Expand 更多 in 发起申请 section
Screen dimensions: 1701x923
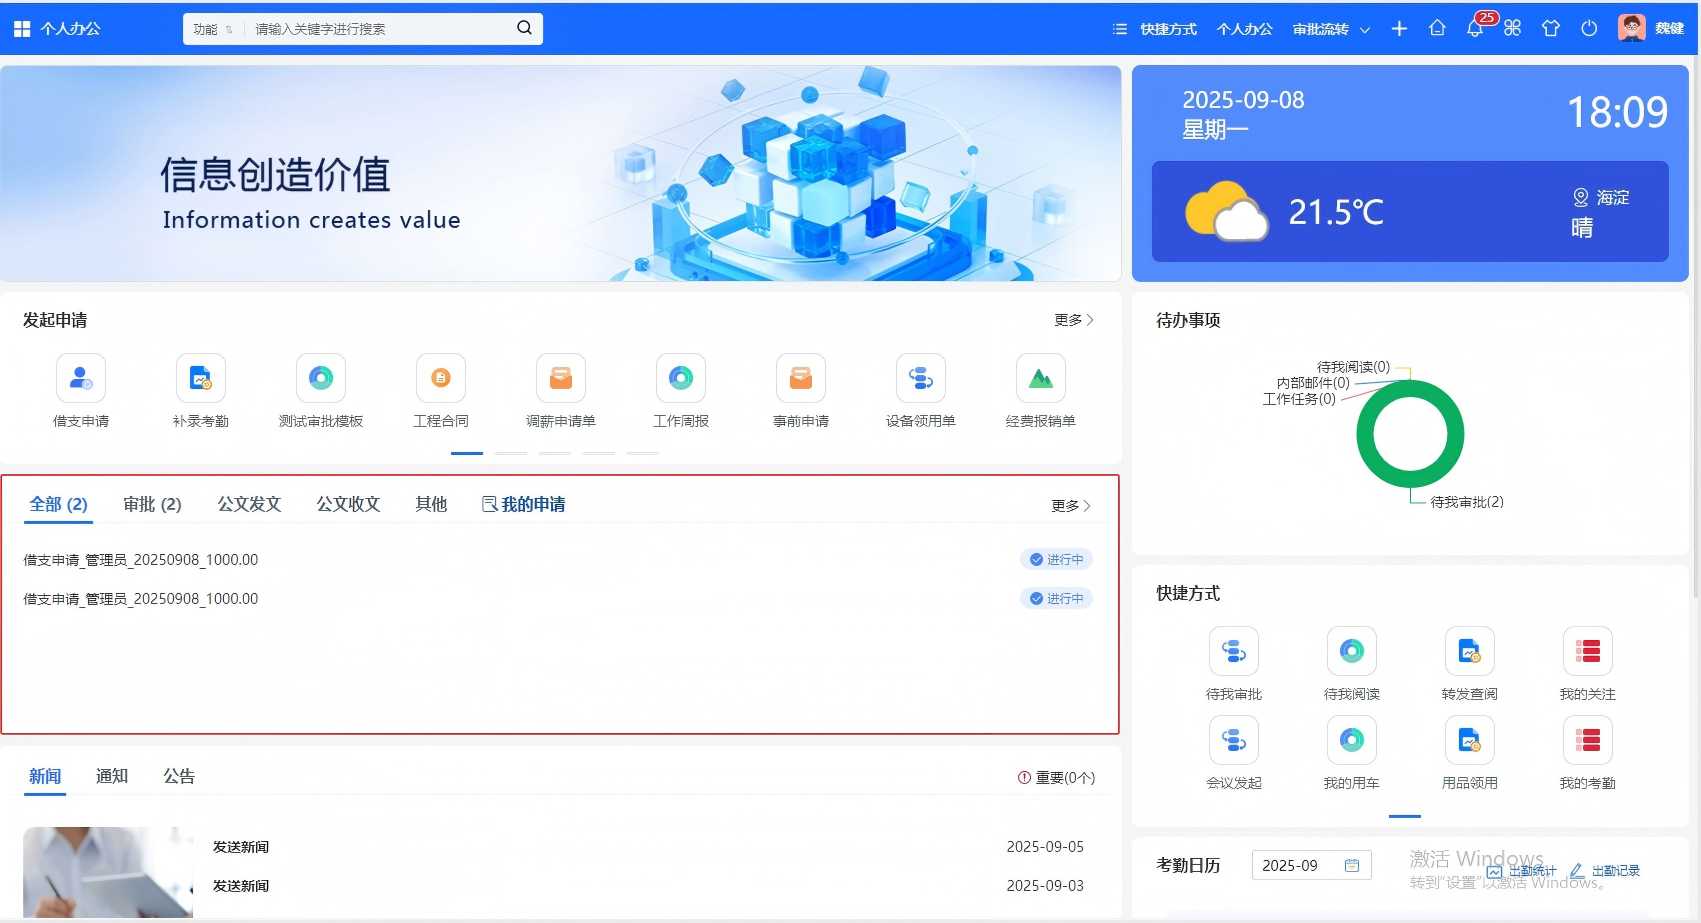click(1073, 320)
